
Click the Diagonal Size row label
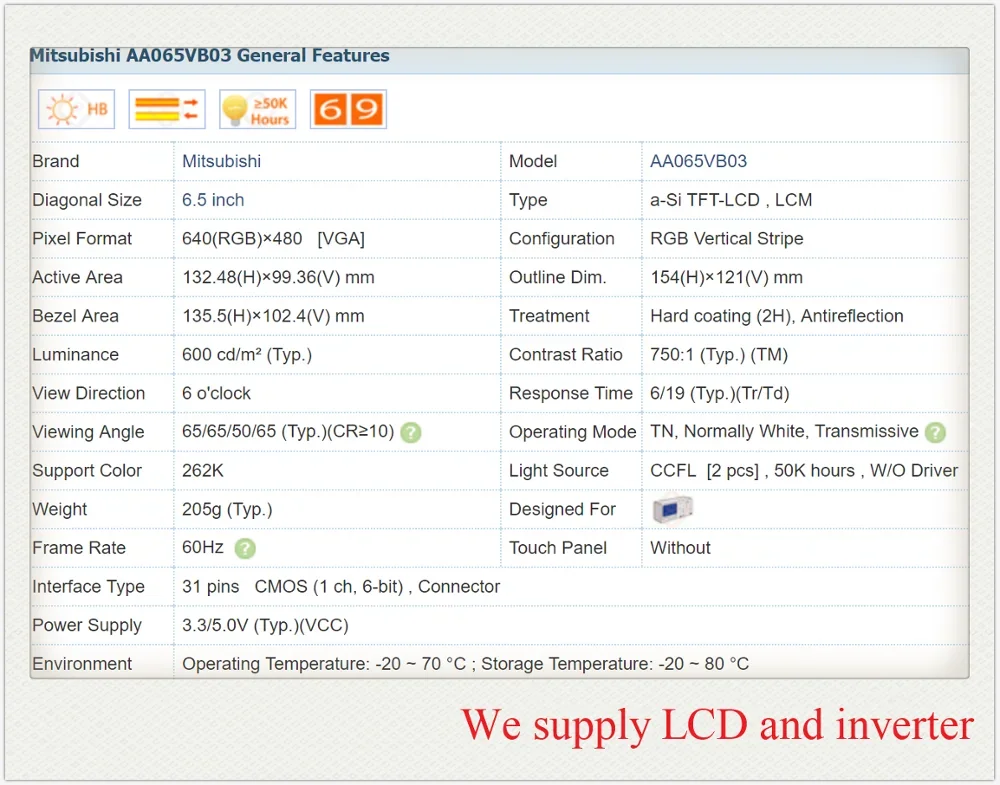pyautogui.click(x=87, y=200)
